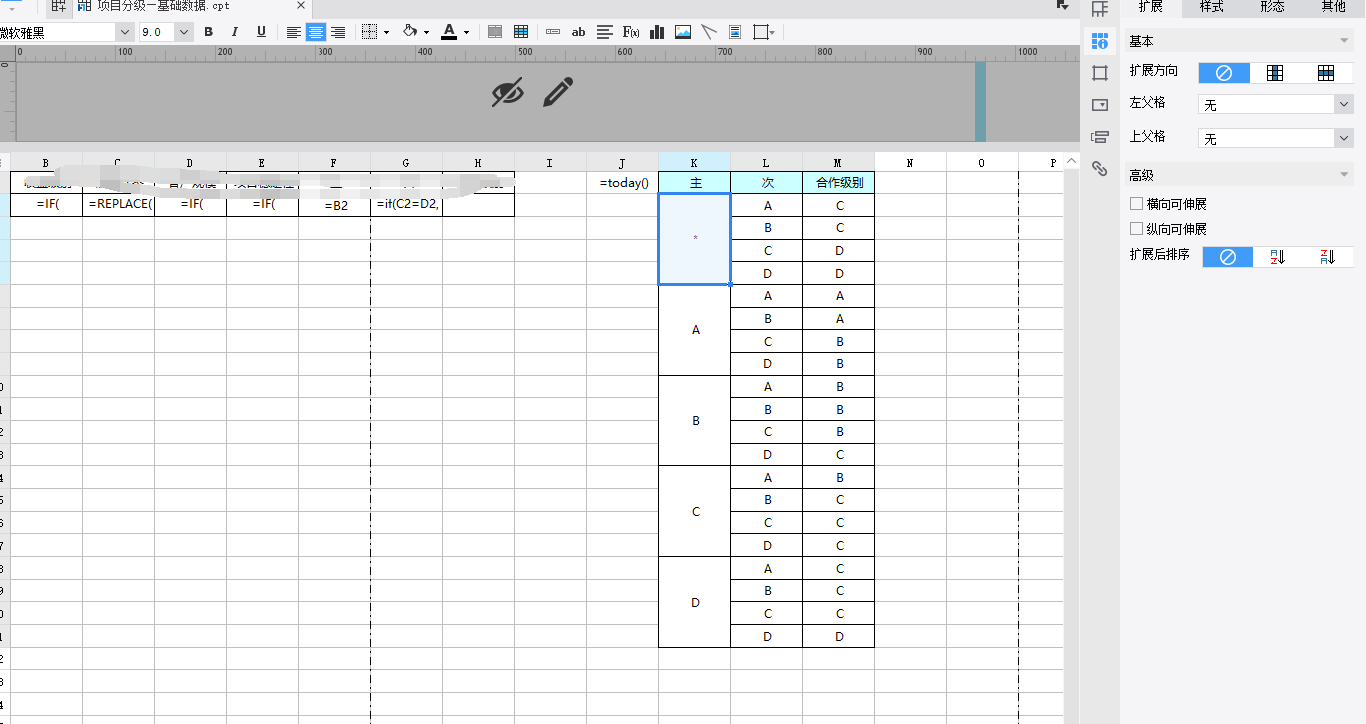Open font color dropdown arrow
The height and width of the screenshot is (724, 1366).
click(x=466, y=33)
